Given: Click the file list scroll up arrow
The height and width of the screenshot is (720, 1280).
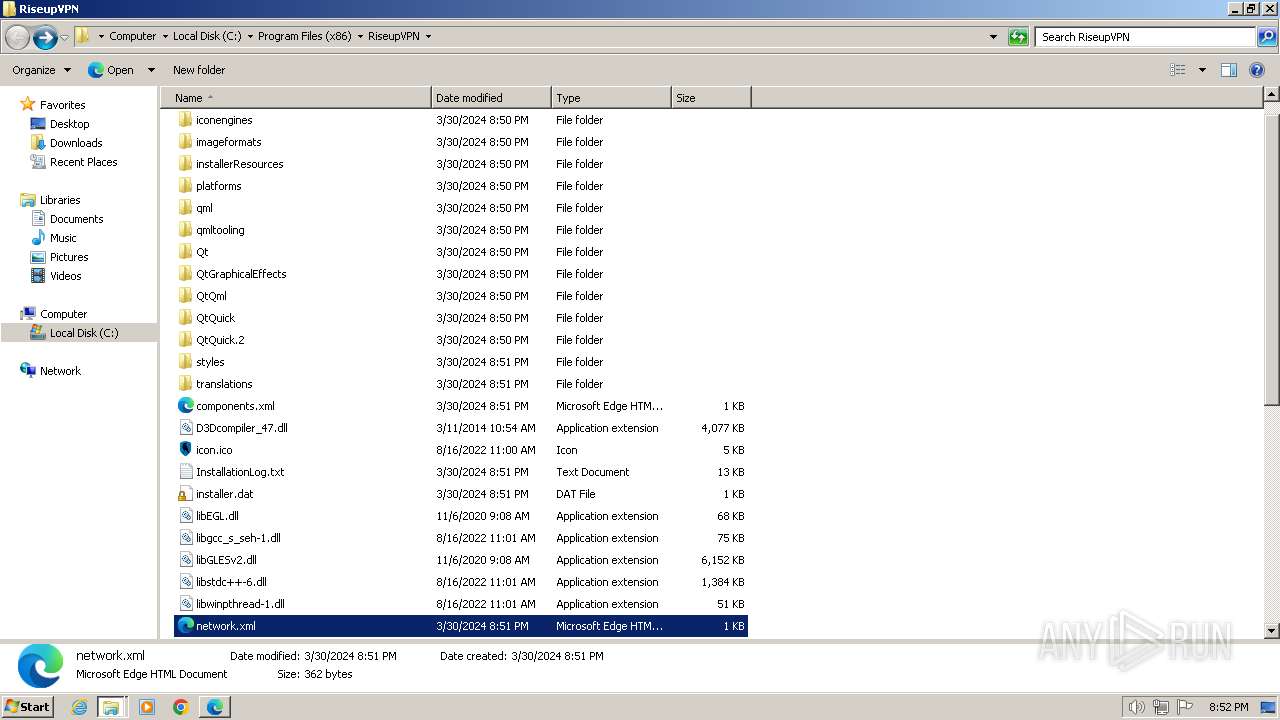Looking at the screenshot, I should 1272,95.
